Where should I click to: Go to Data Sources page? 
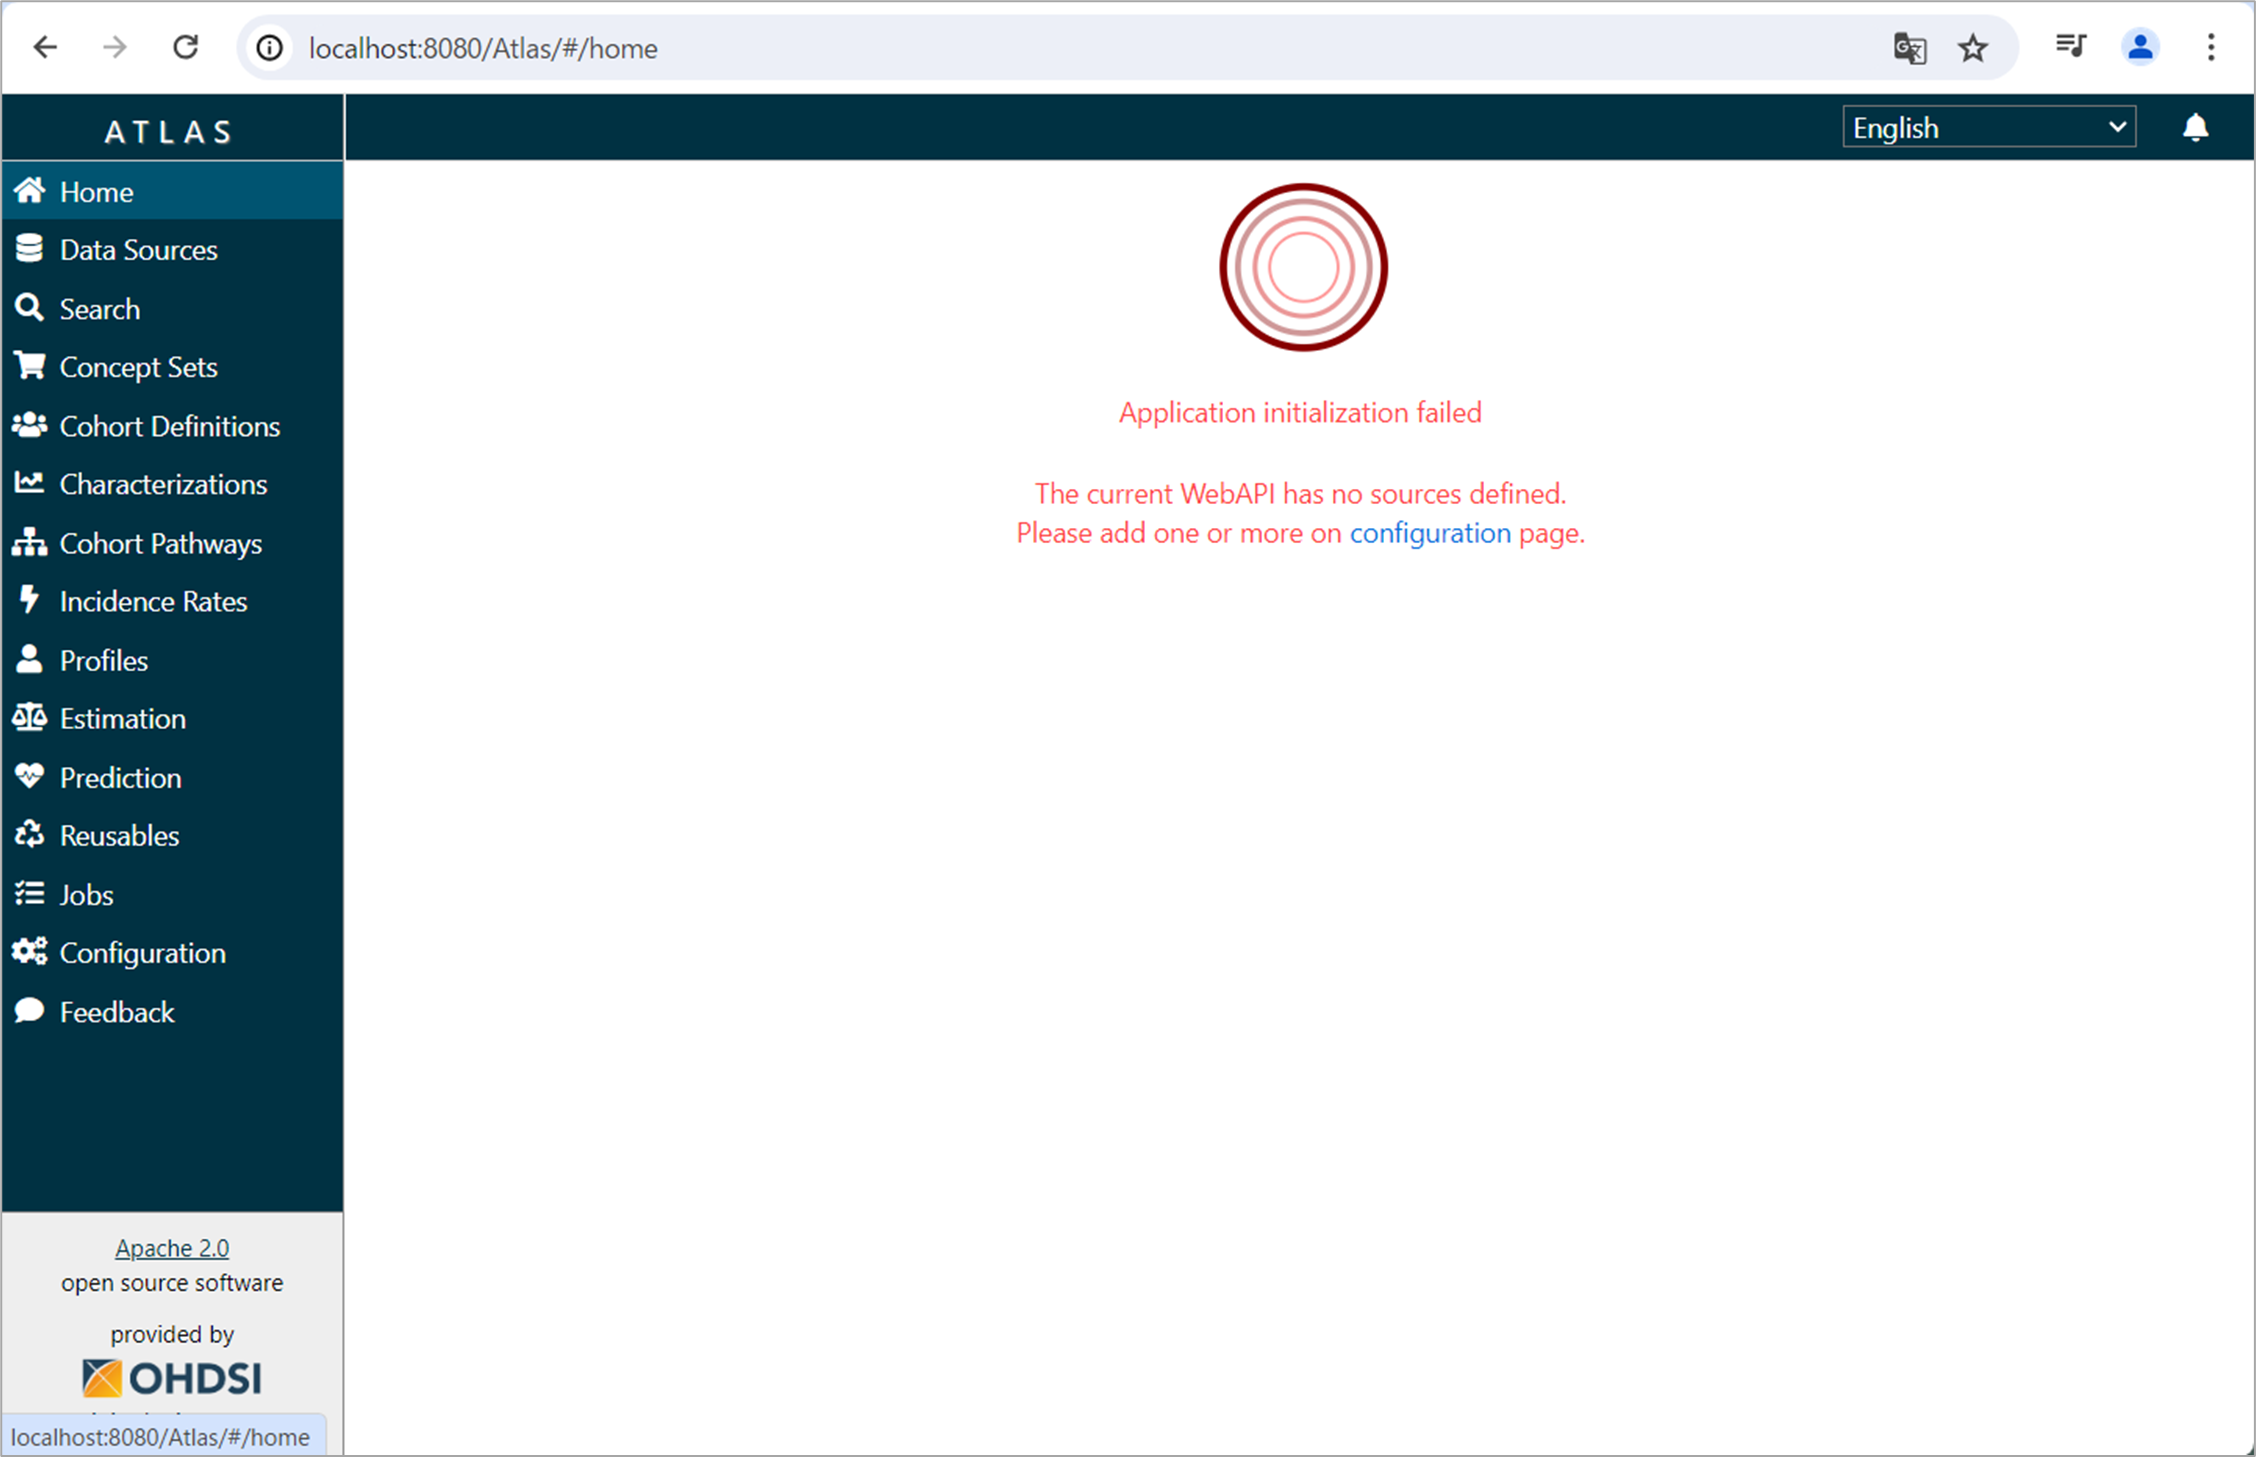coord(172,249)
